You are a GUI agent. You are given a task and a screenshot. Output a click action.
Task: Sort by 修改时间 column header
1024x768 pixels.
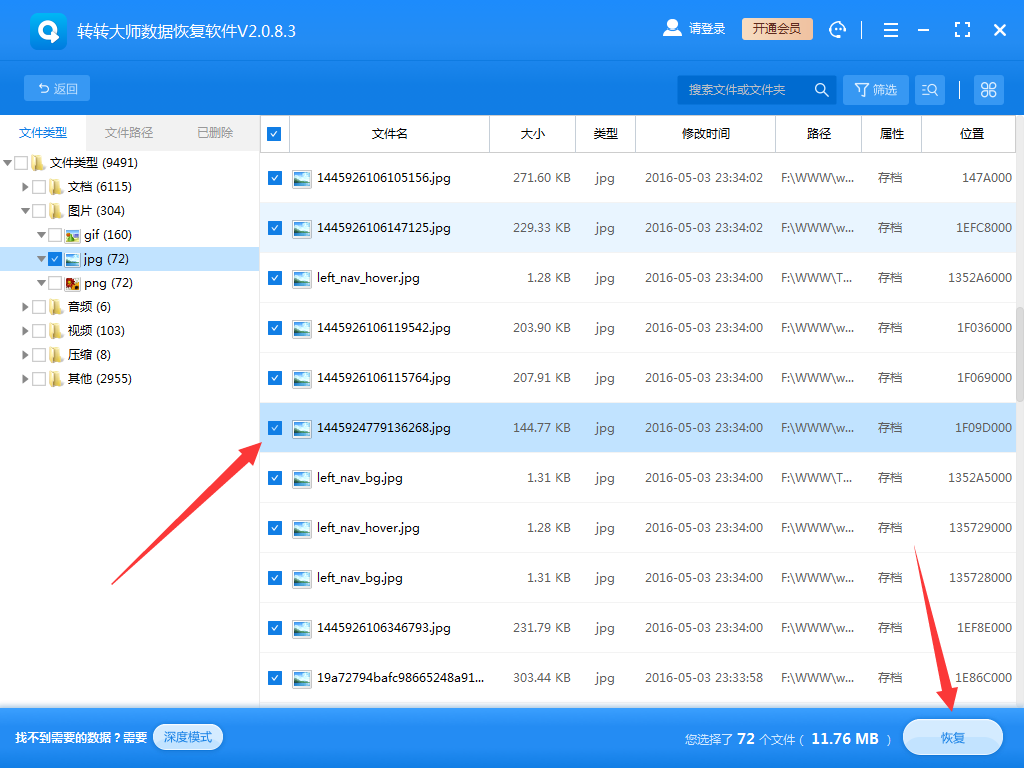click(x=705, y=134)
